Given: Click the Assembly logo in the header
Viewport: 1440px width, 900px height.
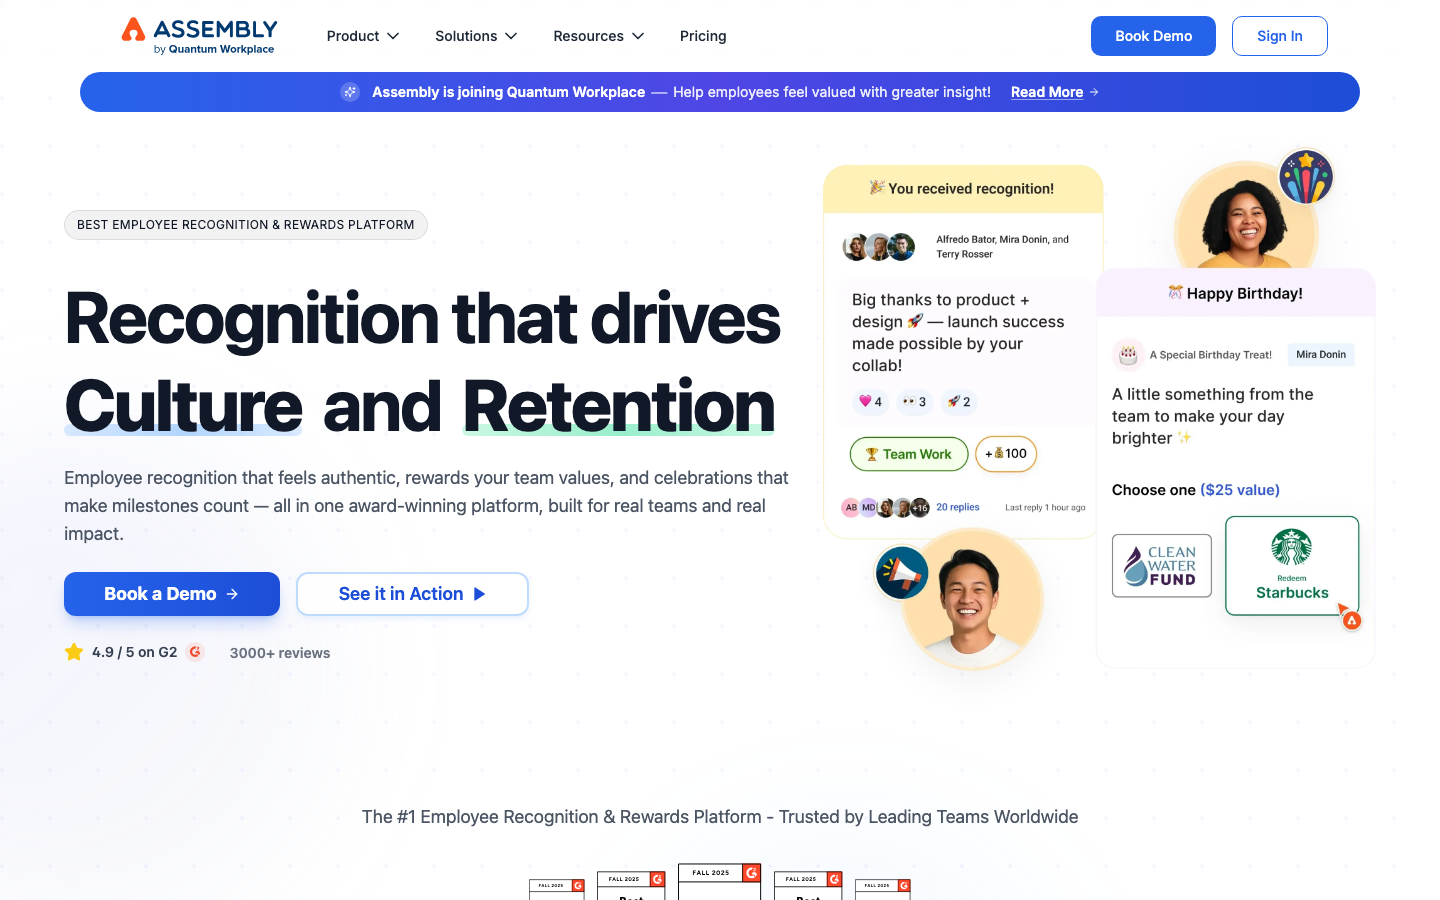Looking at the screenshot, I should [199, 36].
